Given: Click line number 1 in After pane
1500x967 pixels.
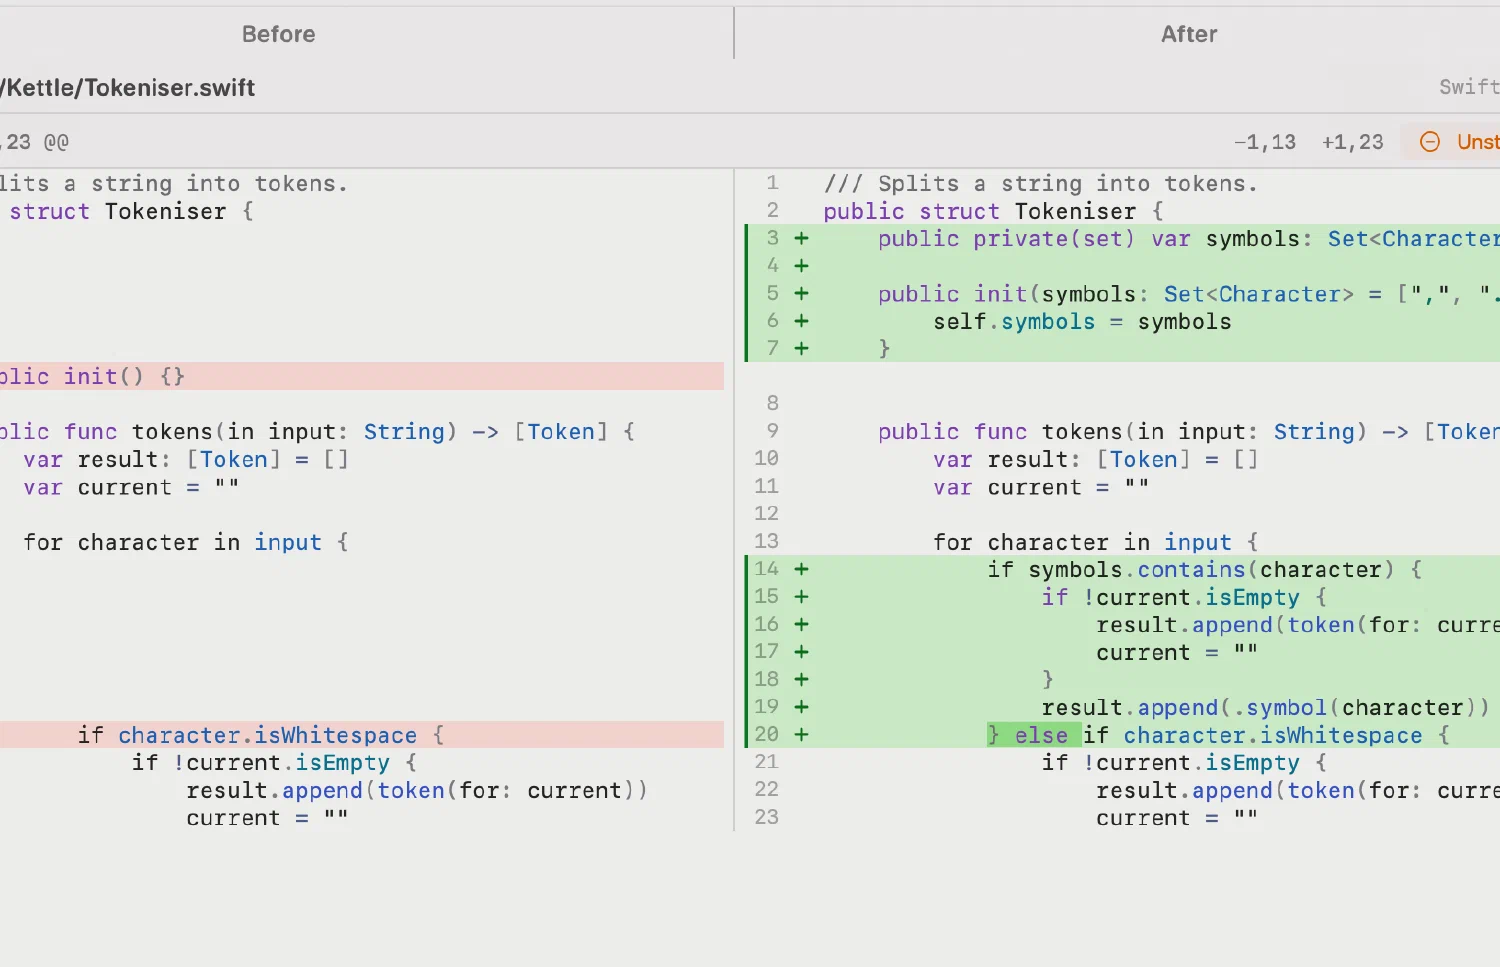Looking at the screenshot, I should coord(772,183).
